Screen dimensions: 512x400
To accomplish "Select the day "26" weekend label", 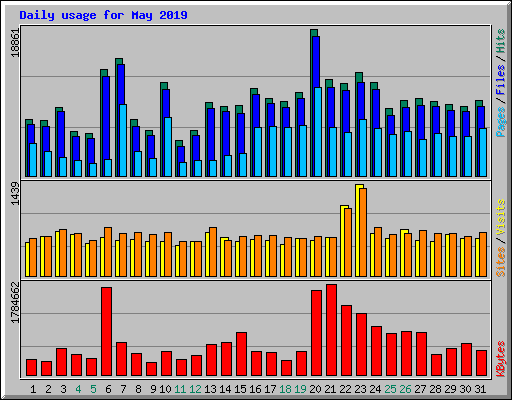I will pos(405,389).
